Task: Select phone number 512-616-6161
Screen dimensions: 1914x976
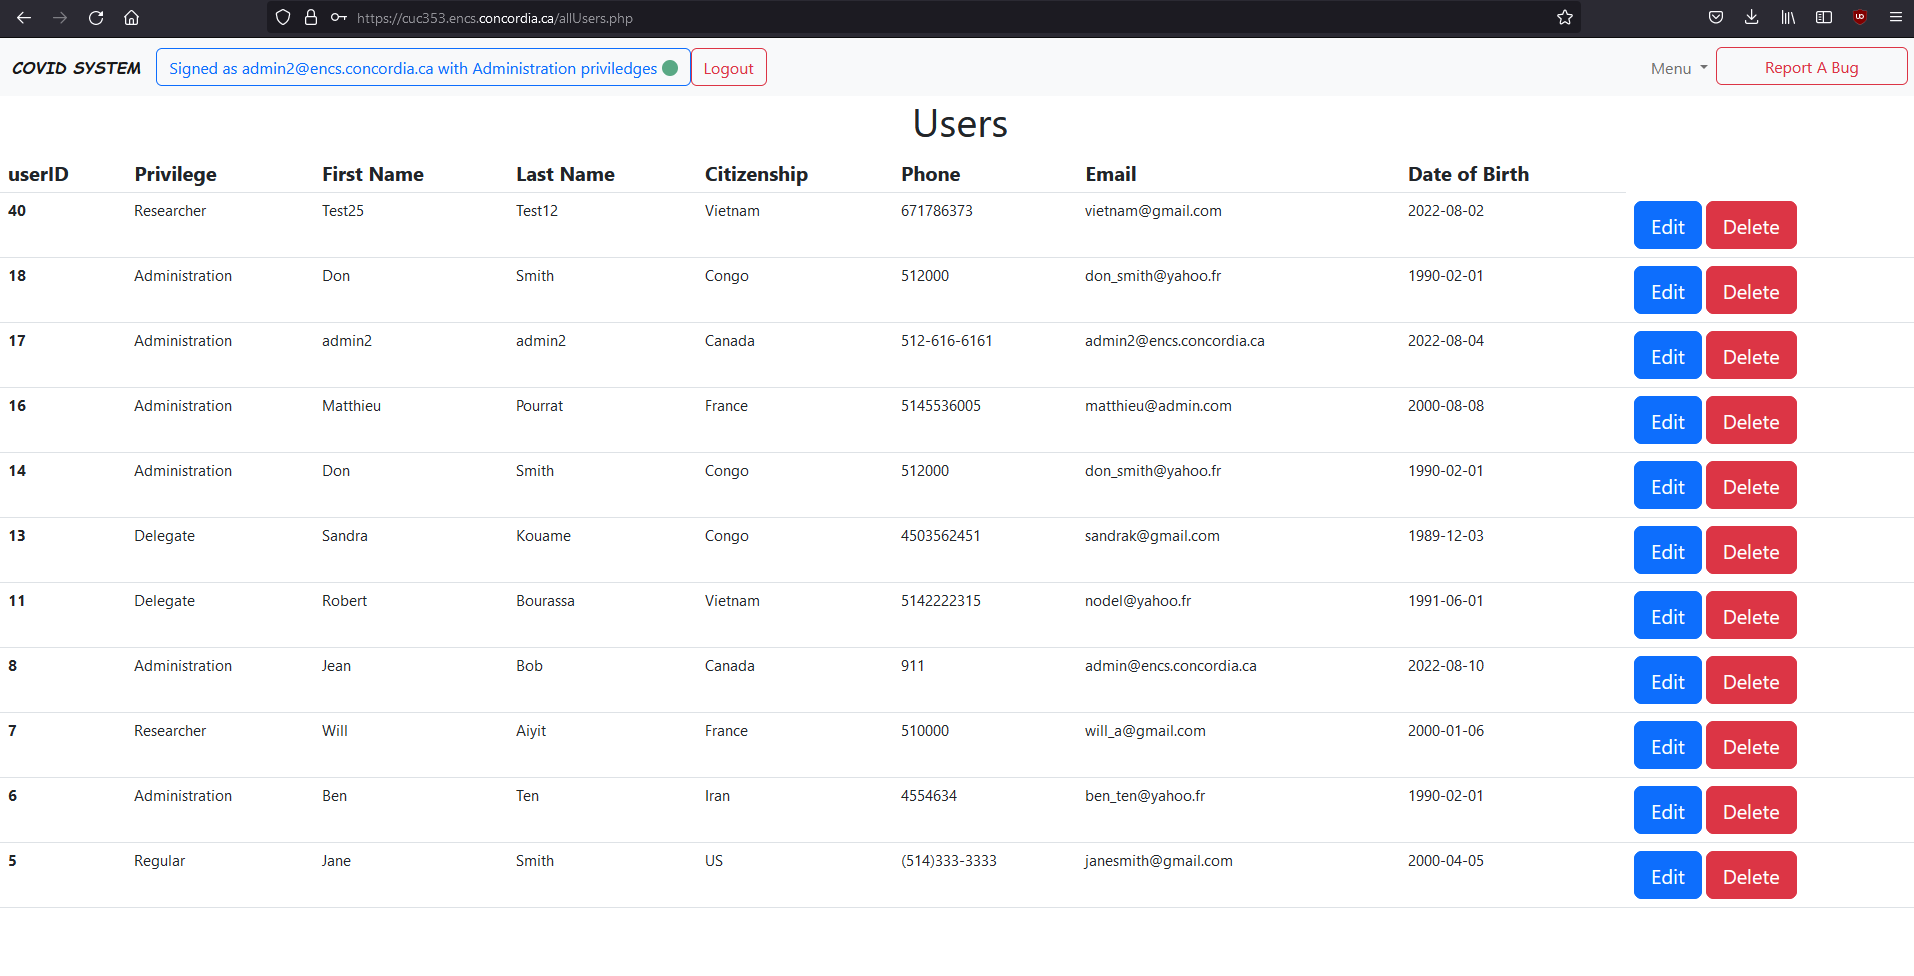Action: coord(946,341)
